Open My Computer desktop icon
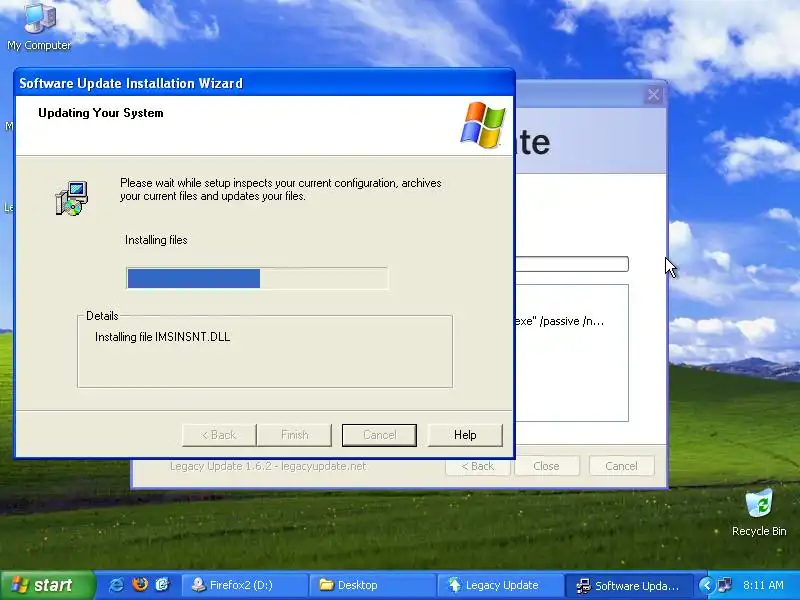Screen dimensions: 800x600 click(x=39, y=27)
